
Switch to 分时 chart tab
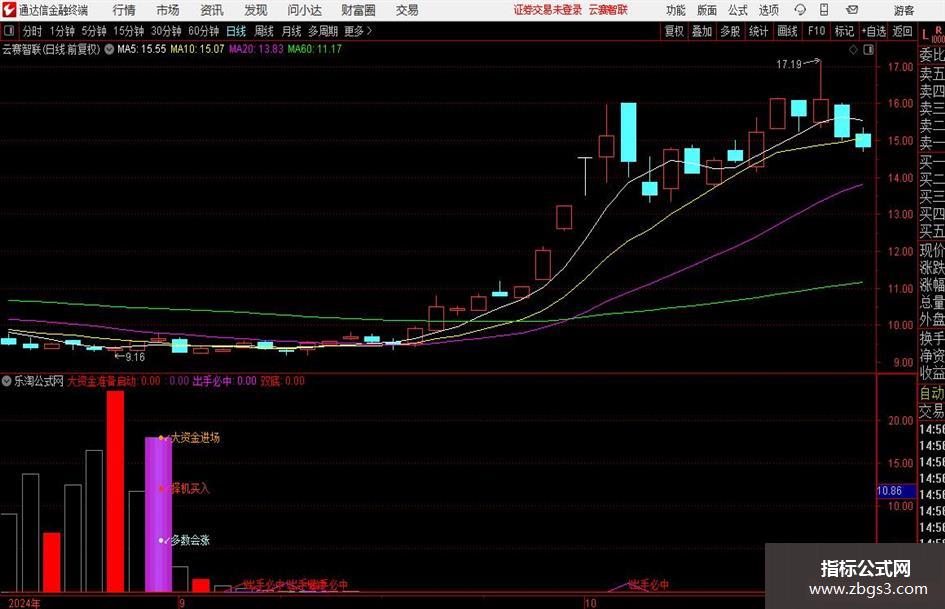point(32,31)
